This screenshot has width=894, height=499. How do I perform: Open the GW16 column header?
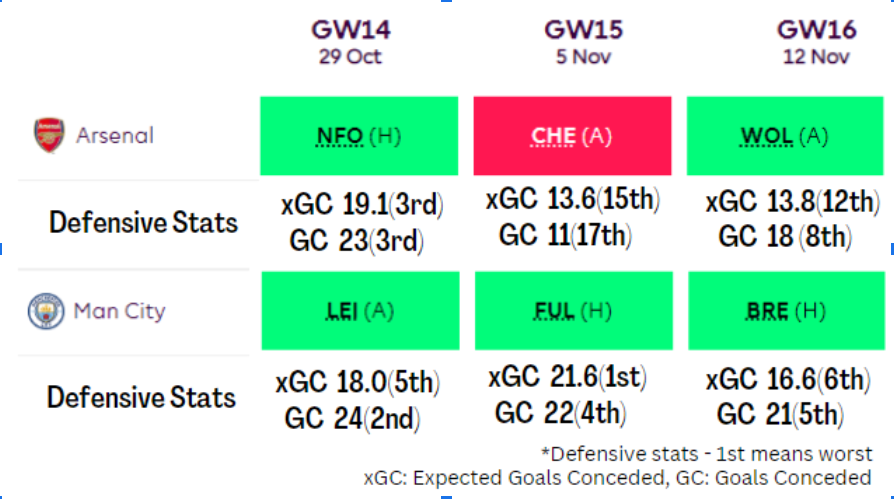(x=816, y=30)
